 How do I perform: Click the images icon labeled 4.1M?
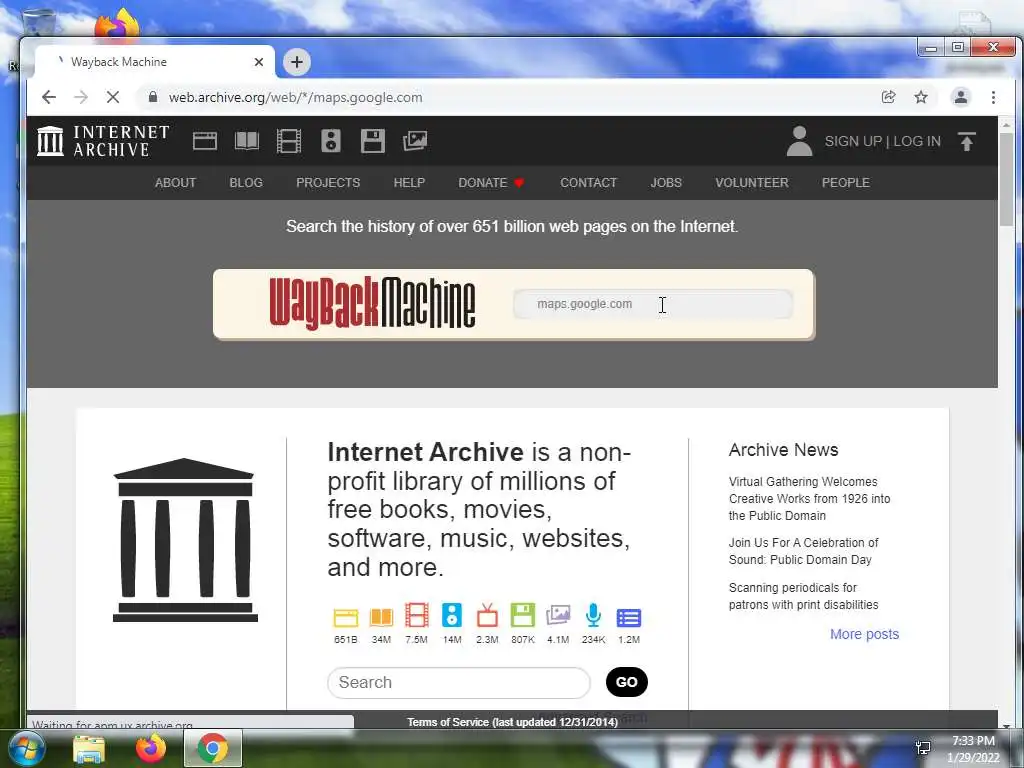tap(558, 615)
